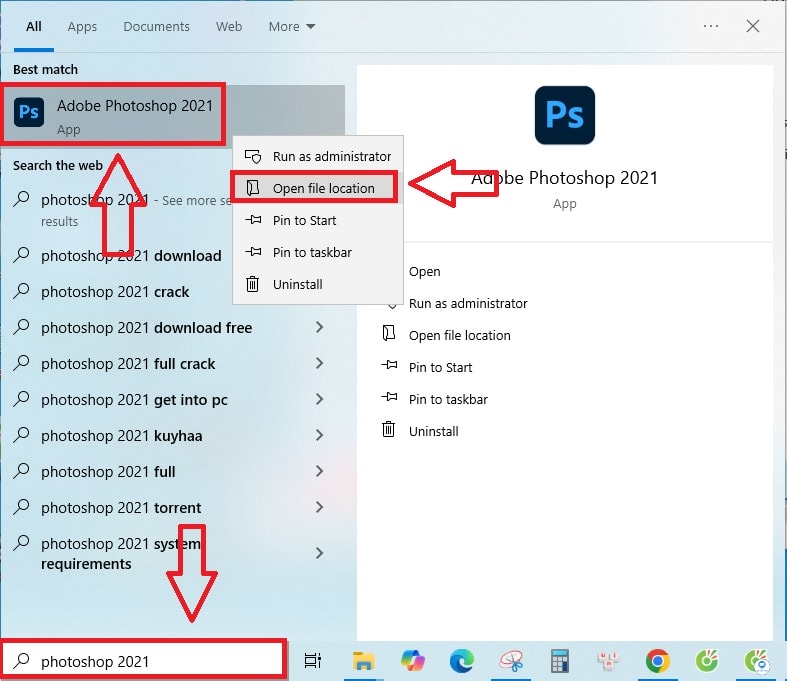The height and width of the screenshot is (681, 787).
Task: Click search icon beside photoshop 2021 download
Action: 22,255
